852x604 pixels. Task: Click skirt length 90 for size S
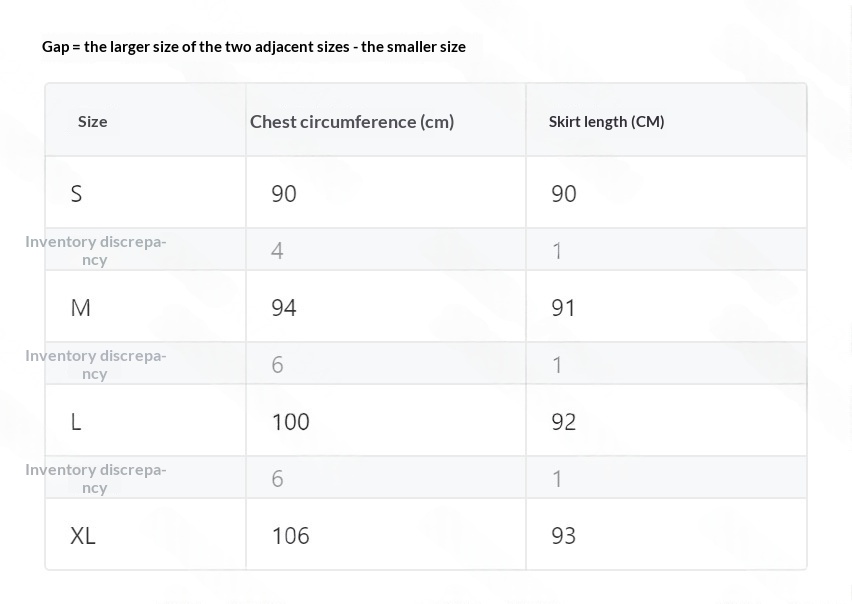pos(563,194)
